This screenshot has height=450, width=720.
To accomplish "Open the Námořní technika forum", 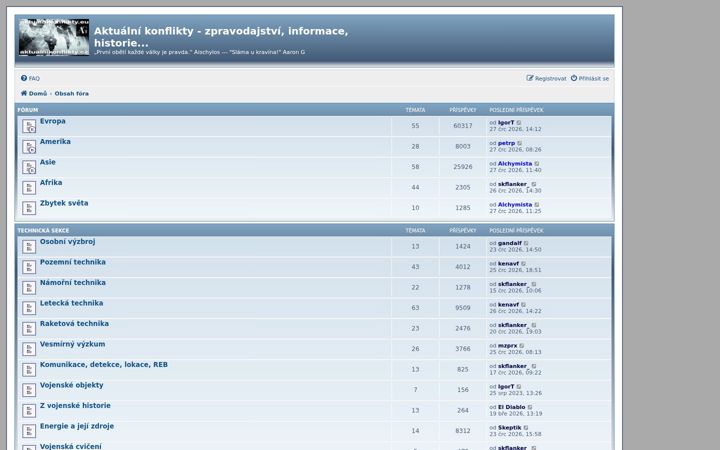I will click(x=73, y=282).
